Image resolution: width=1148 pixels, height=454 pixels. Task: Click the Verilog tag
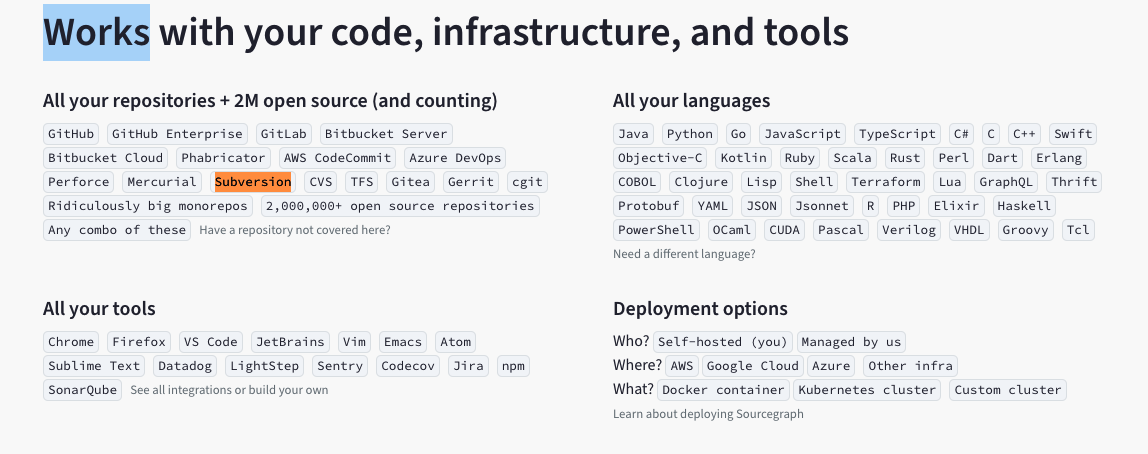click(x=909, y=230)
